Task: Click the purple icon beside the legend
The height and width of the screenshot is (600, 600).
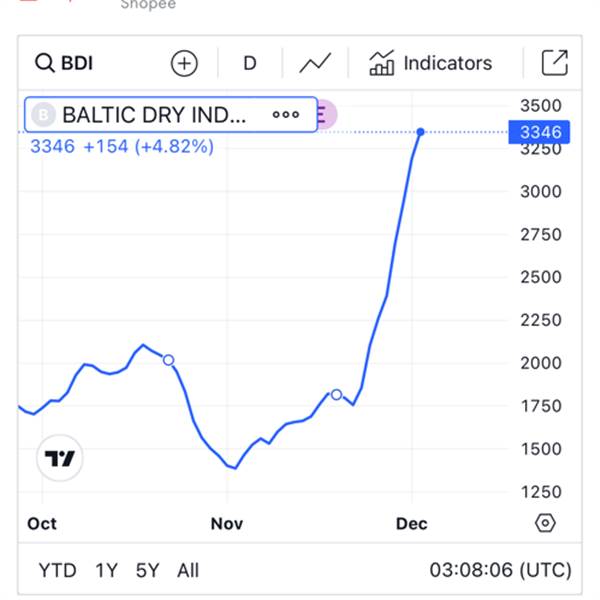Action: 326,115
